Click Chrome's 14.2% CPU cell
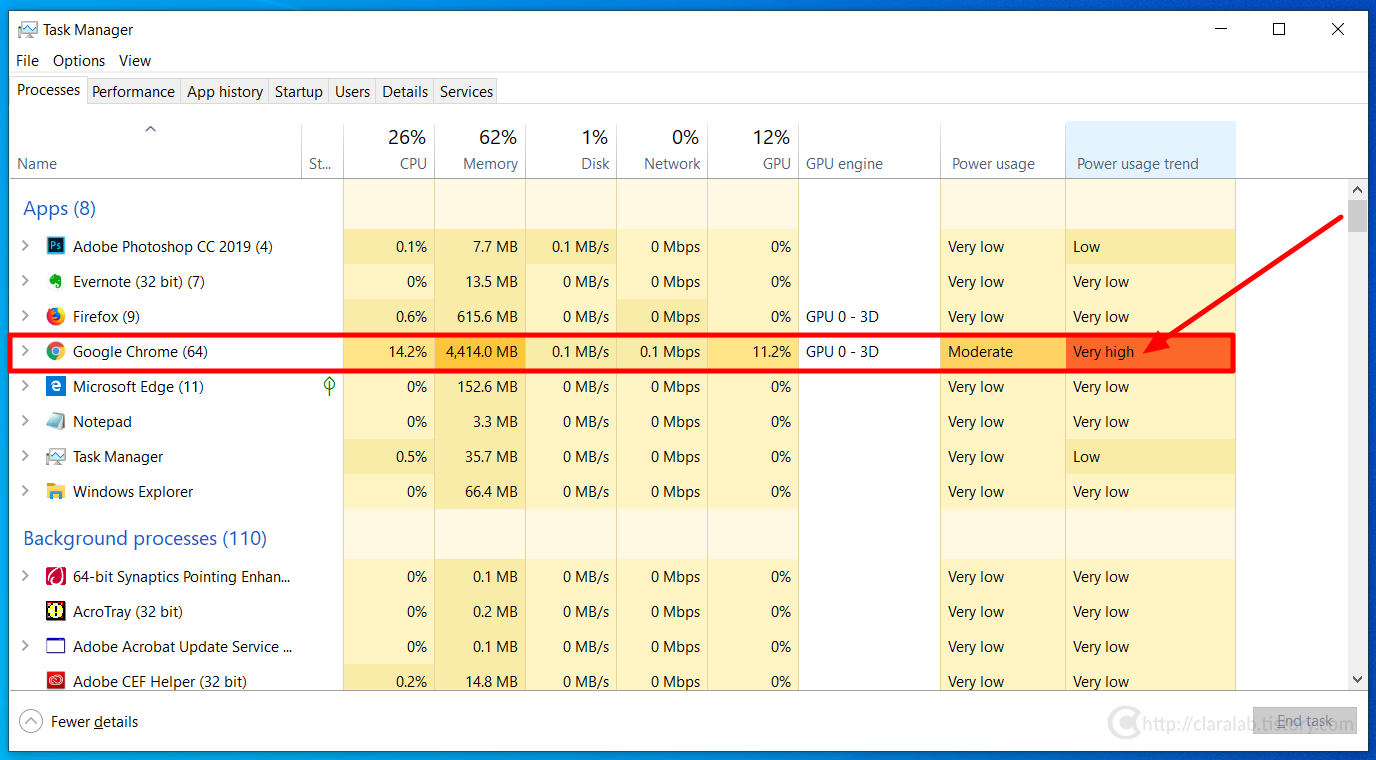 click(x=389, y=351)
